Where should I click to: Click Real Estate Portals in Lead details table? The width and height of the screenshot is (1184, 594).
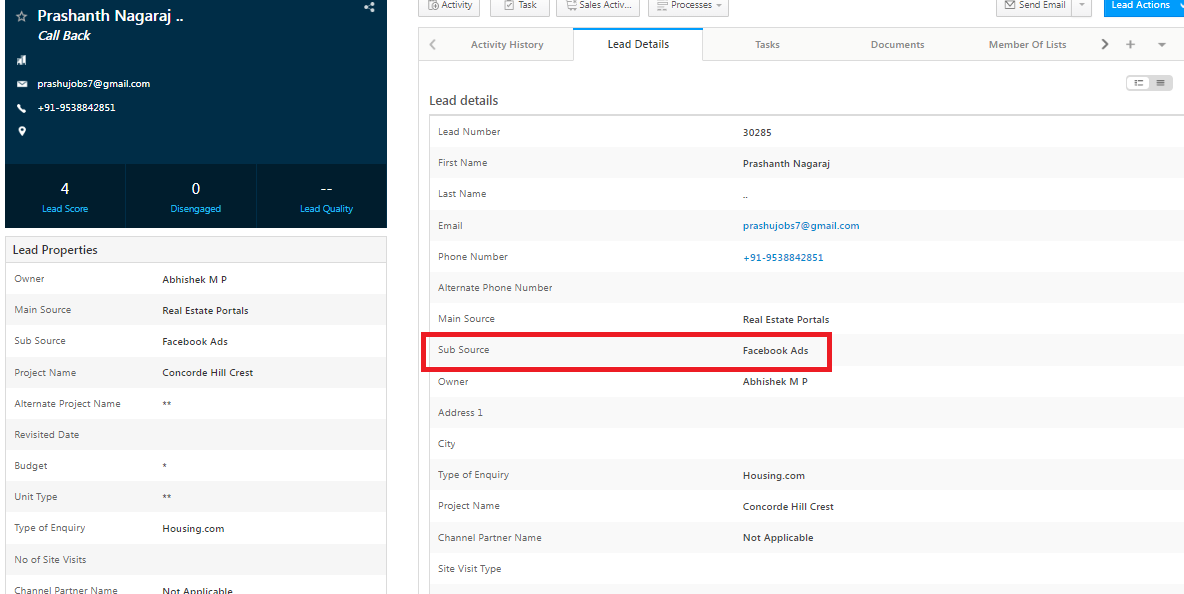pos(786,319)
